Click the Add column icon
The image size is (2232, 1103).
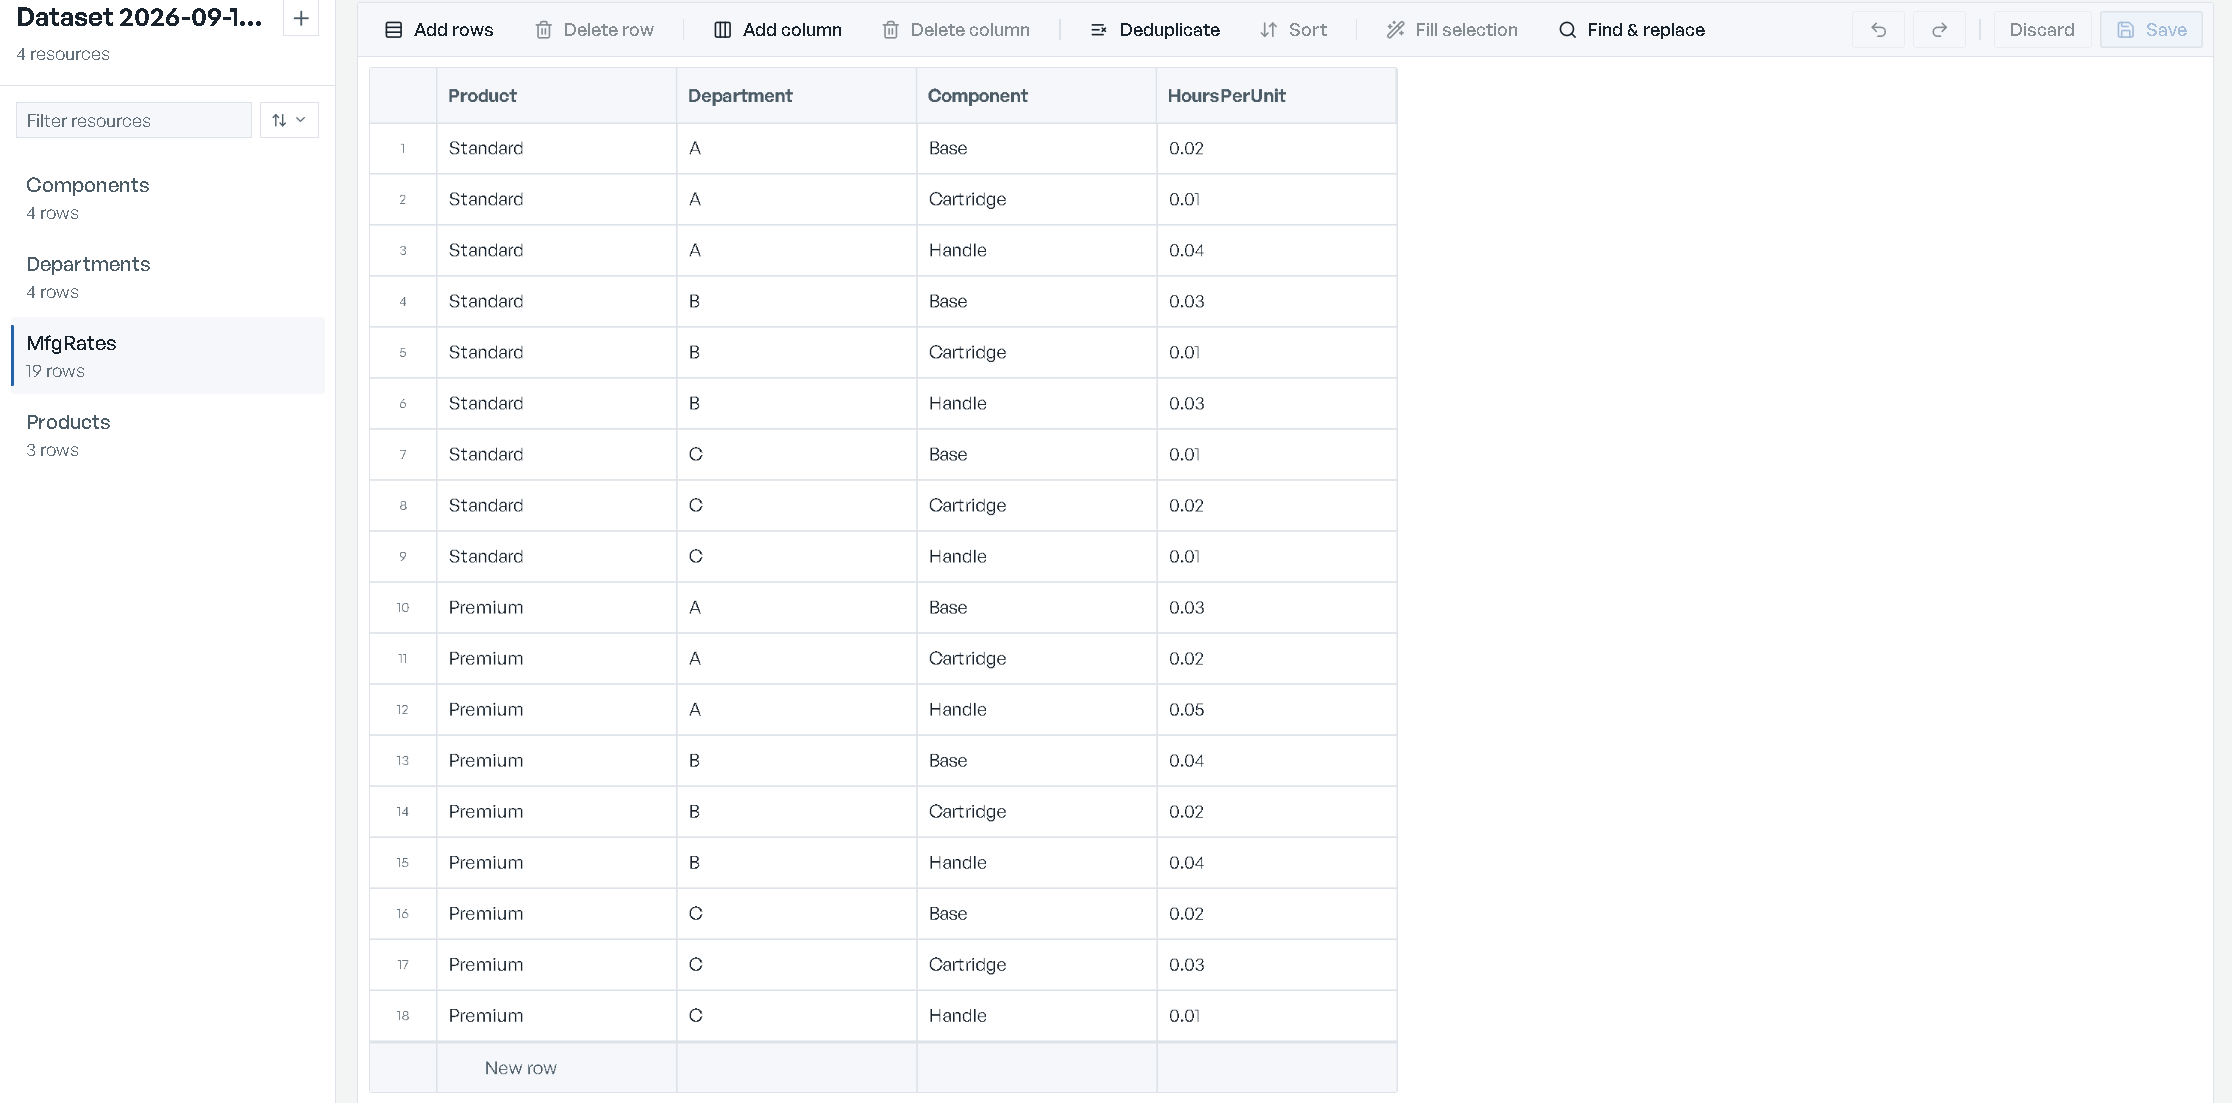click(722, 30)
